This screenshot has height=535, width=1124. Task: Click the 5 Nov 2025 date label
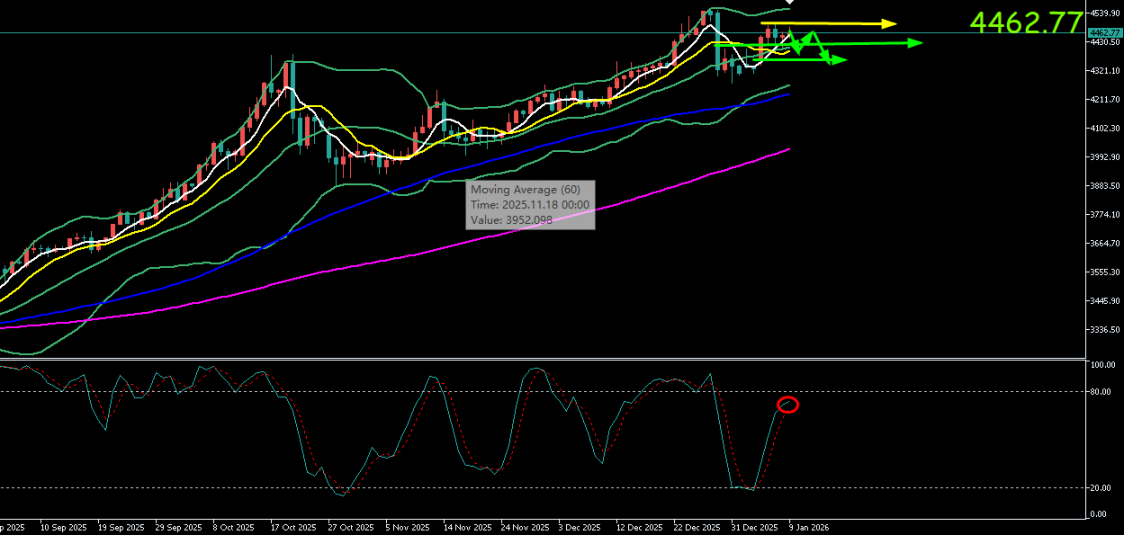pos(410,526)
